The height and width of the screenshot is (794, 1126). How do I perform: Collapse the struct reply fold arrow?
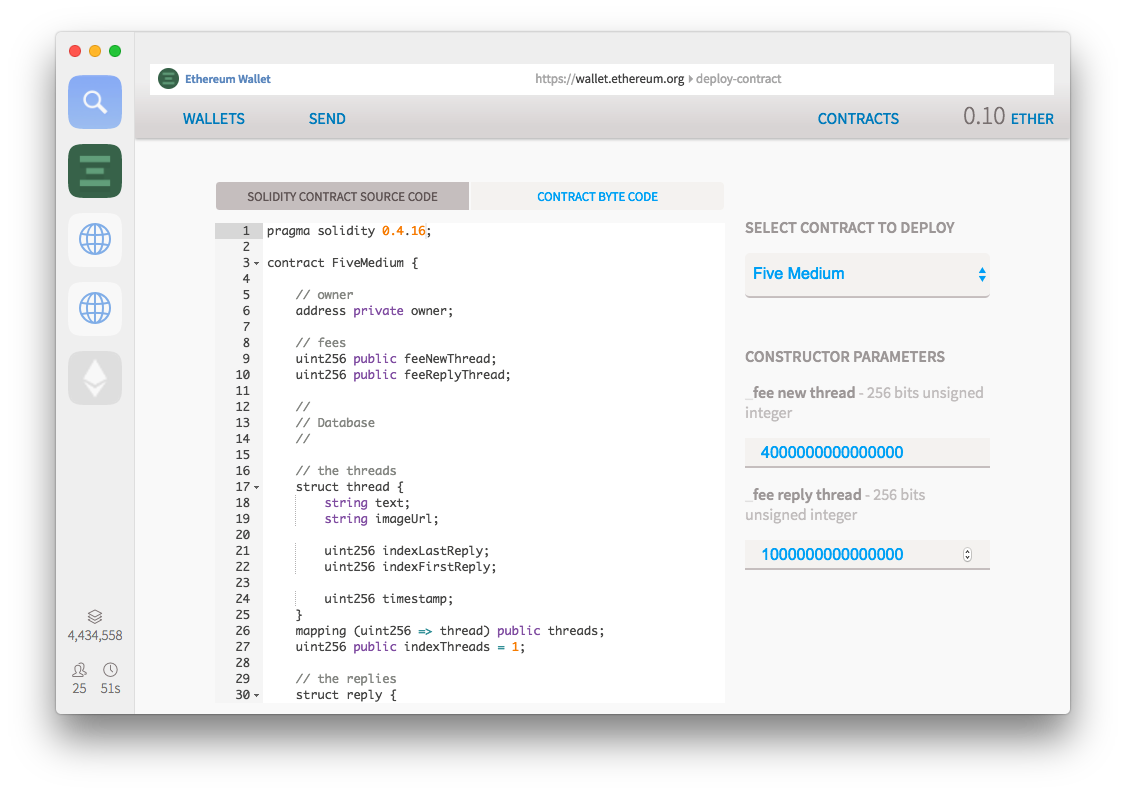click(257, 695)
